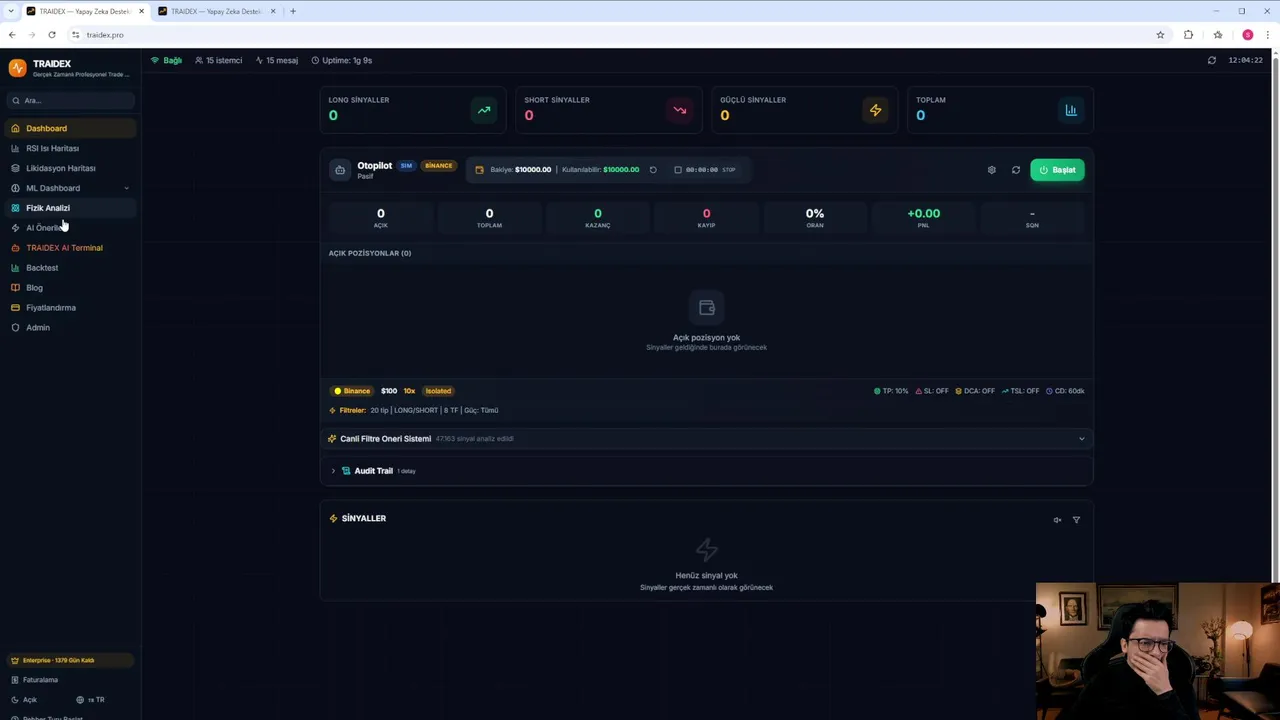
Task: Click the Enterprise plan badge
Action: (70, 660)
